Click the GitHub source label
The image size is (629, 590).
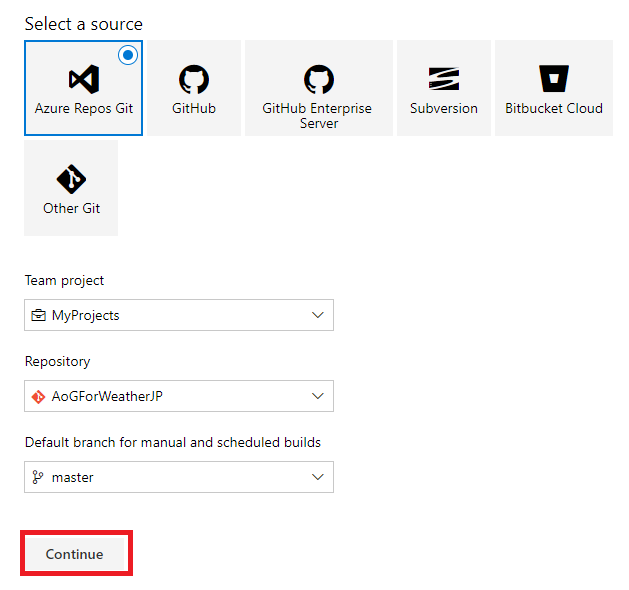click(x=193, y=108)
